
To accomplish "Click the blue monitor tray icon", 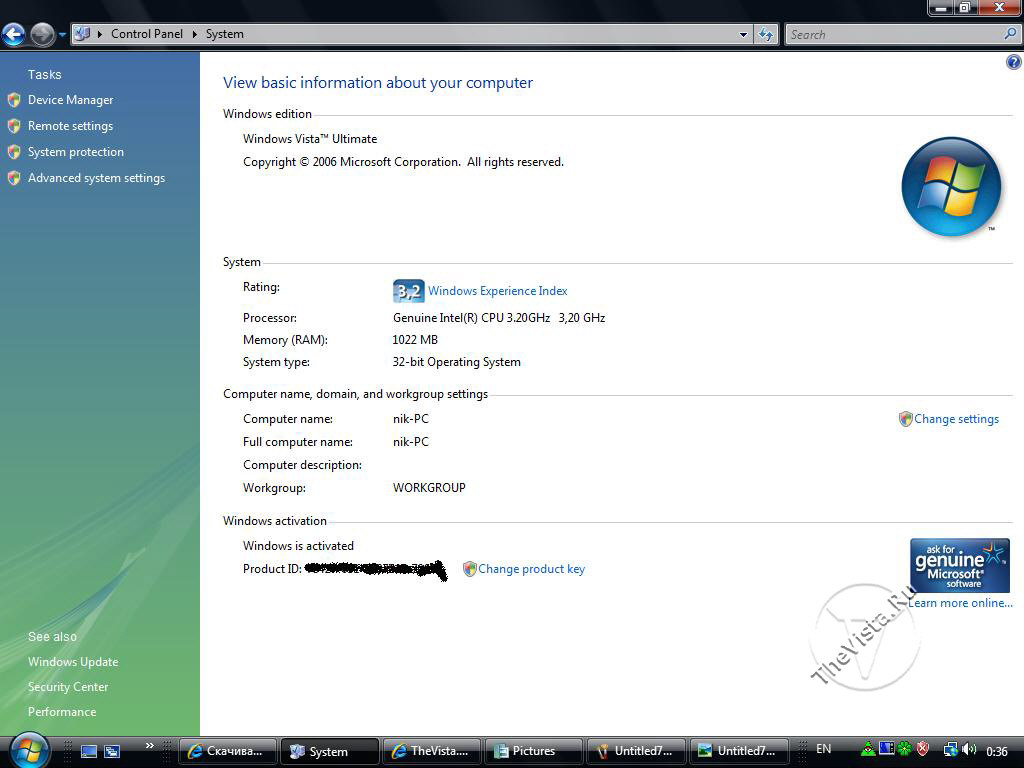I will pyautogui.click(x=886, y=748).
